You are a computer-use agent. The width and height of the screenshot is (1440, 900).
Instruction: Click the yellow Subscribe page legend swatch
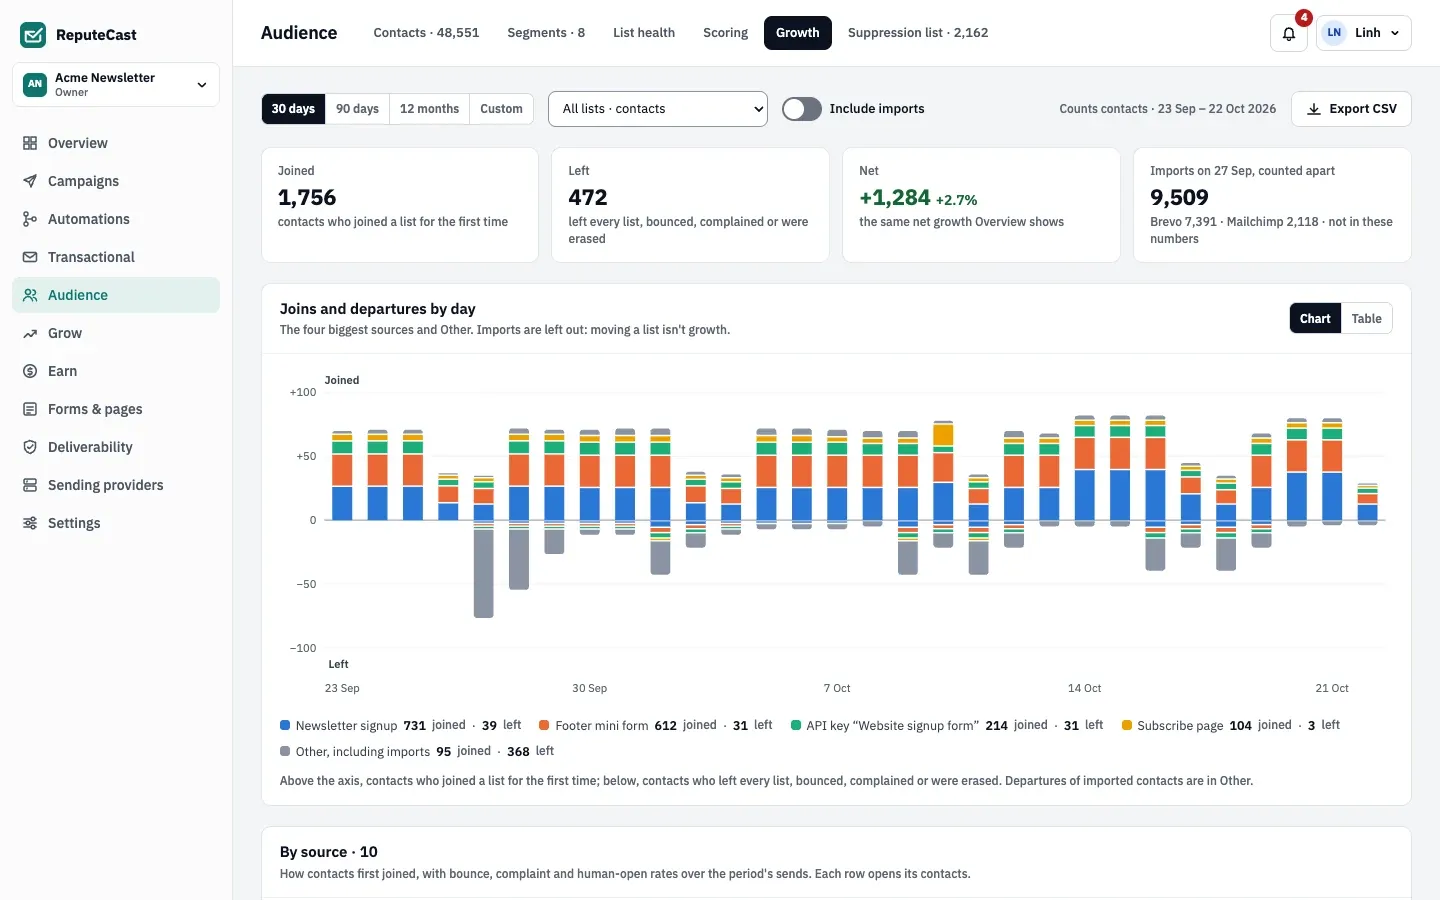point(1127,725)
